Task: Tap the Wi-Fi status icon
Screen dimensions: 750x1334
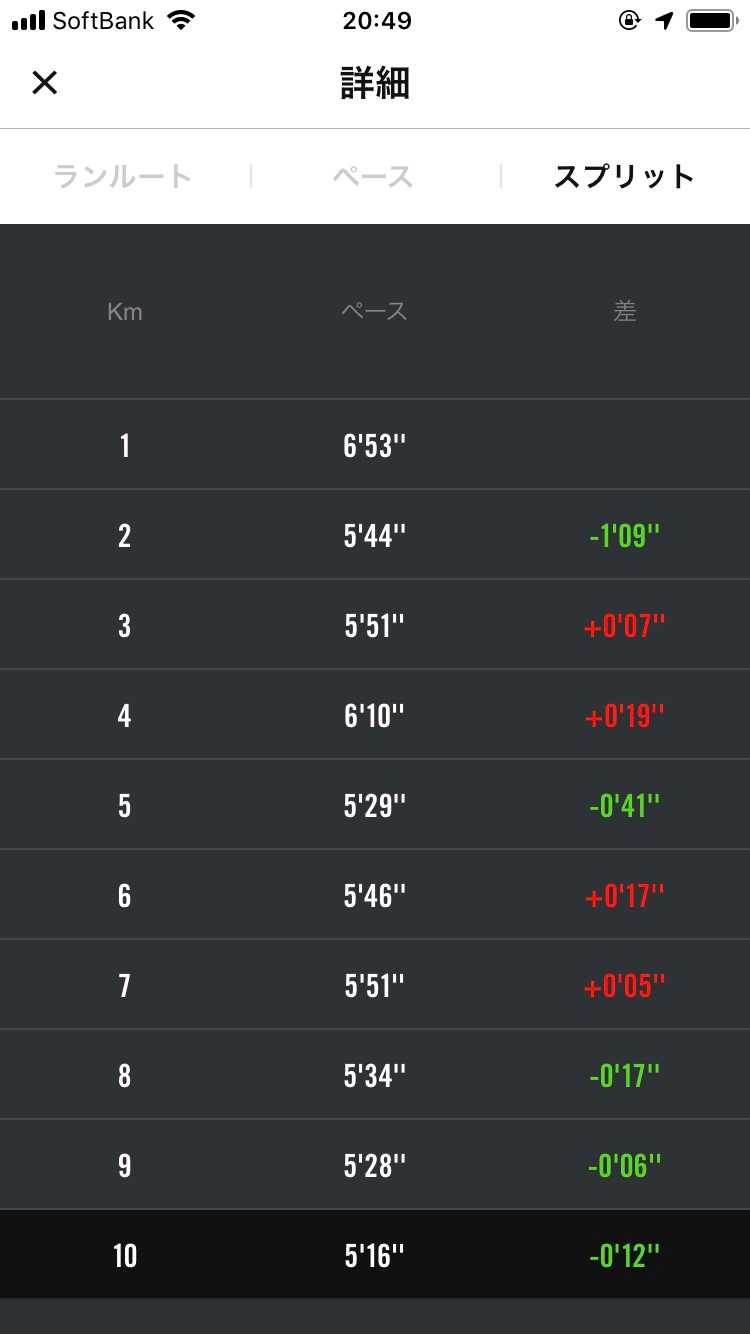Action: (181, 20)
